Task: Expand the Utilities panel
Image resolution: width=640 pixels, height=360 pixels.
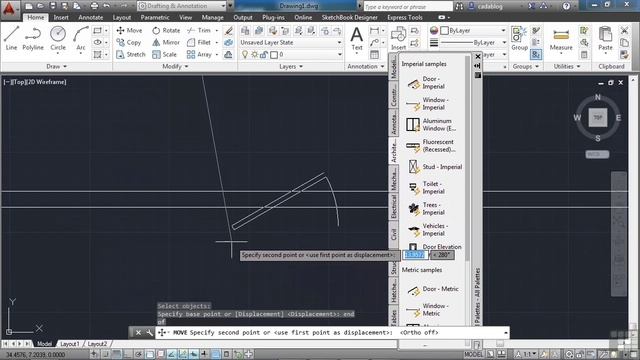Action: click(x=567, y=66)
